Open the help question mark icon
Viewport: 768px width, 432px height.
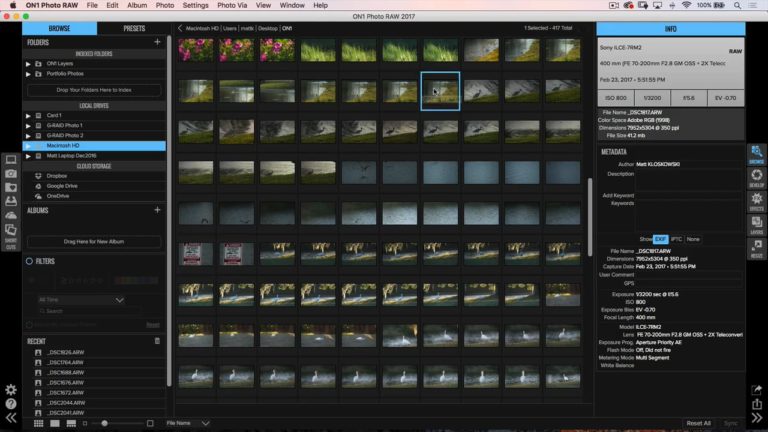(11, 404)
